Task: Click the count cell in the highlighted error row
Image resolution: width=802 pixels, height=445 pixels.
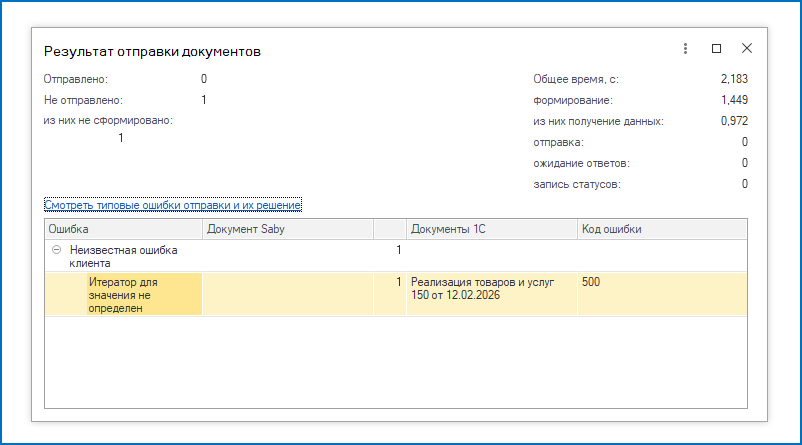Action: (389, 283)
